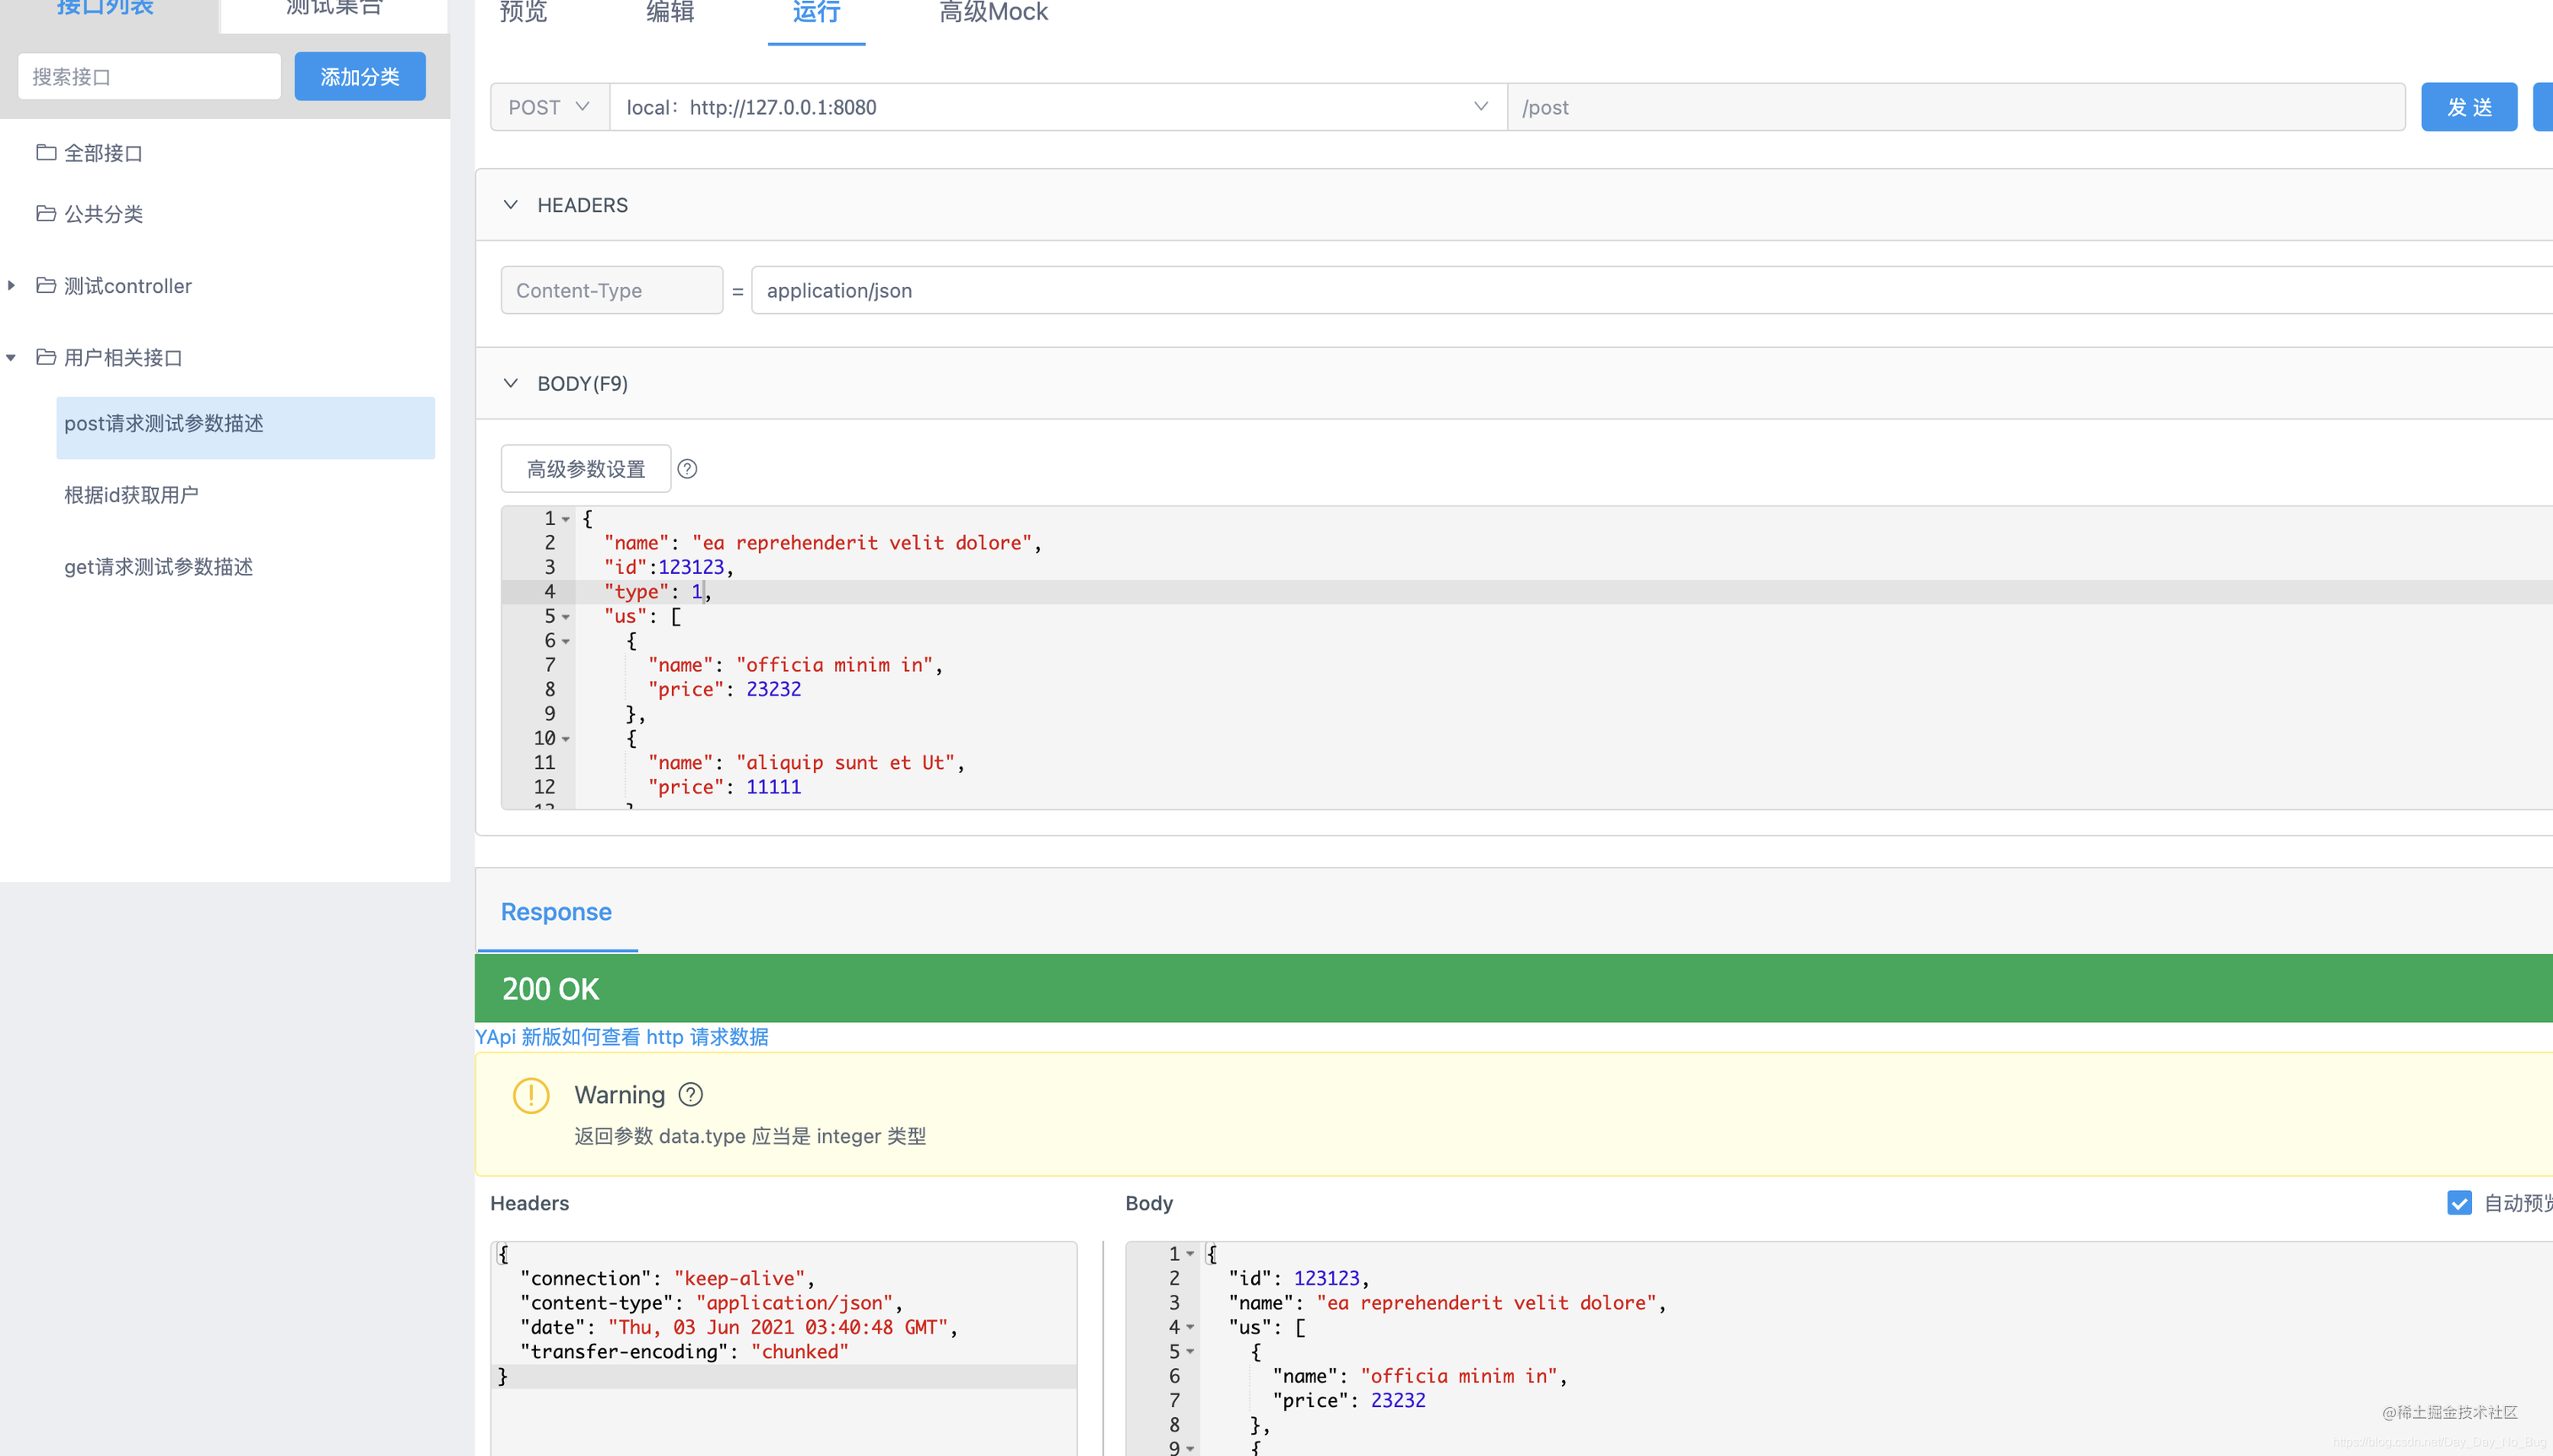The width and height of the screenshot is (2553, 1456).
Task: Expand the 测试controller category tree arrow
Action: pyautogui.click(x=11, y=286)
